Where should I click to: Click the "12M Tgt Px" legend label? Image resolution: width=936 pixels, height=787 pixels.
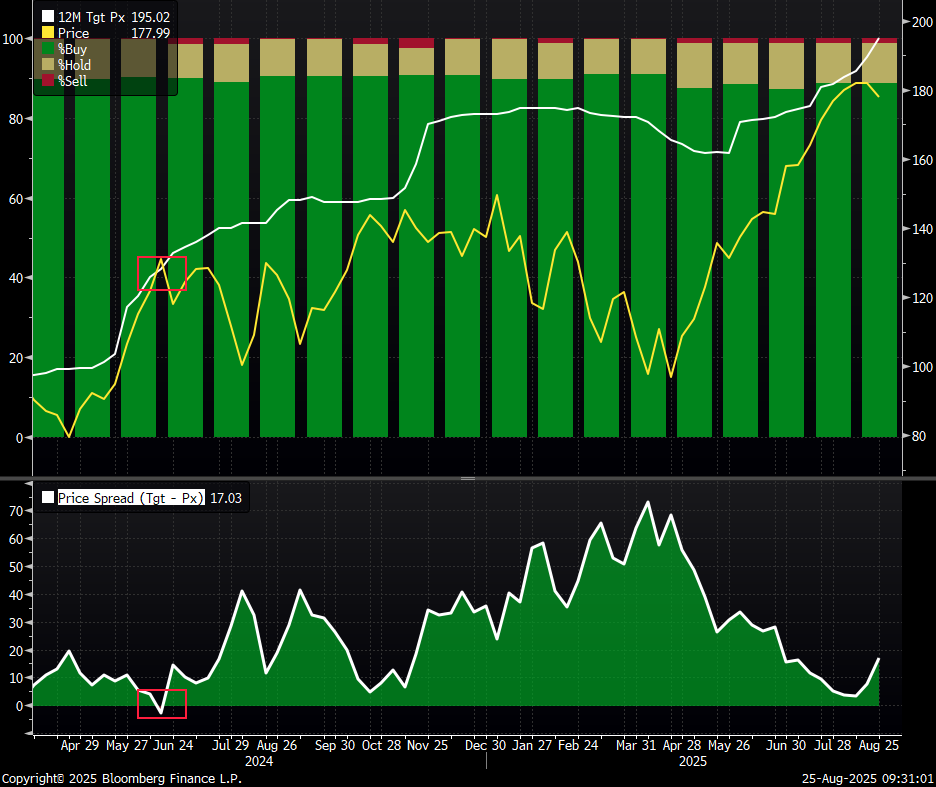tap(91, 17)
